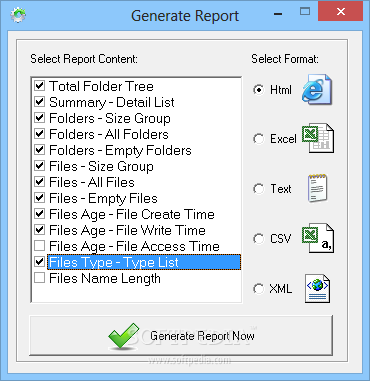
Task: Click the green checkmark icon on the Generate button
Action: point(124,336)
